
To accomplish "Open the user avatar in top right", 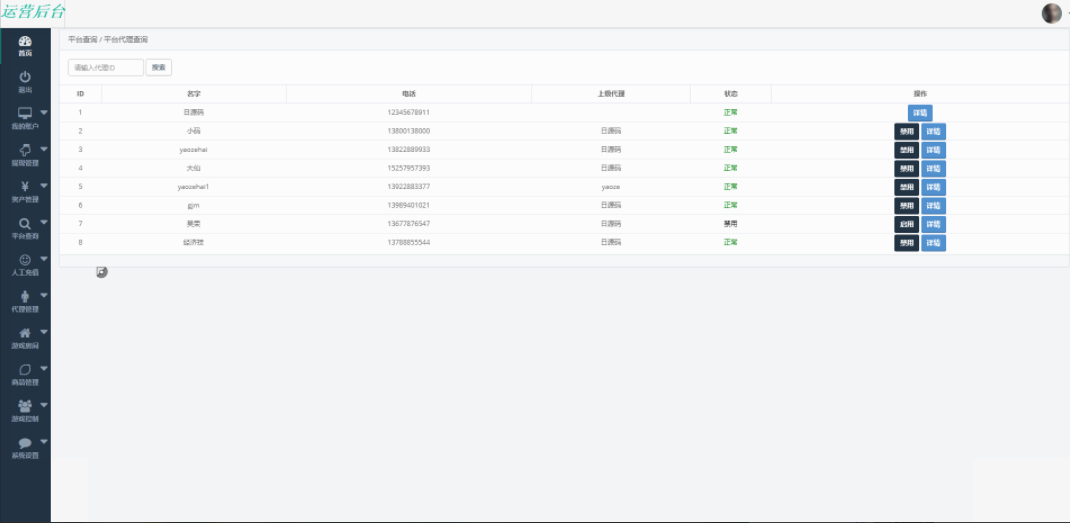I will 1052,13.
